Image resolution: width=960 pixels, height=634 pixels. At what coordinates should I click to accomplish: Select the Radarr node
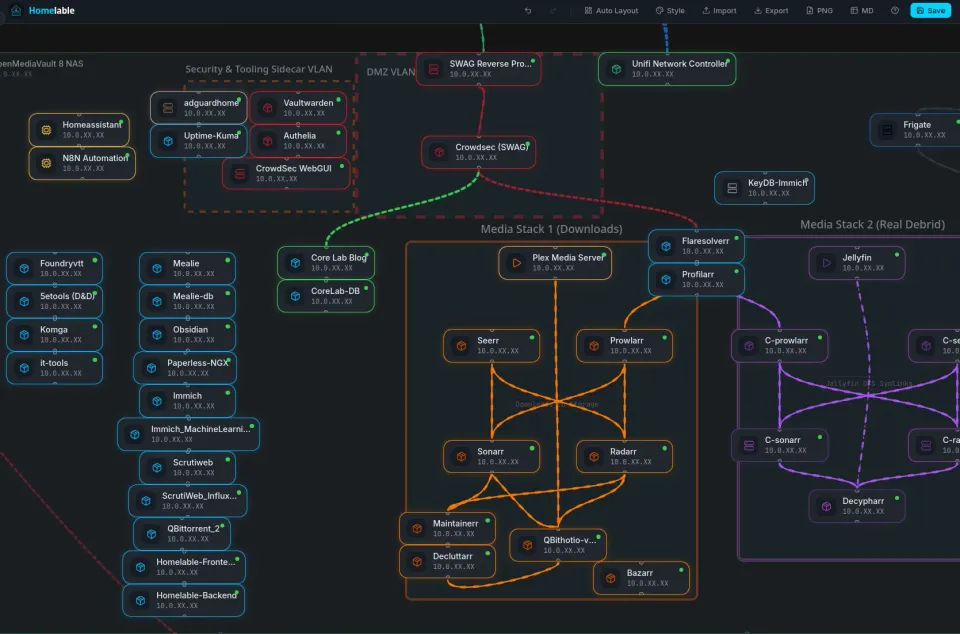click(624, 457)
